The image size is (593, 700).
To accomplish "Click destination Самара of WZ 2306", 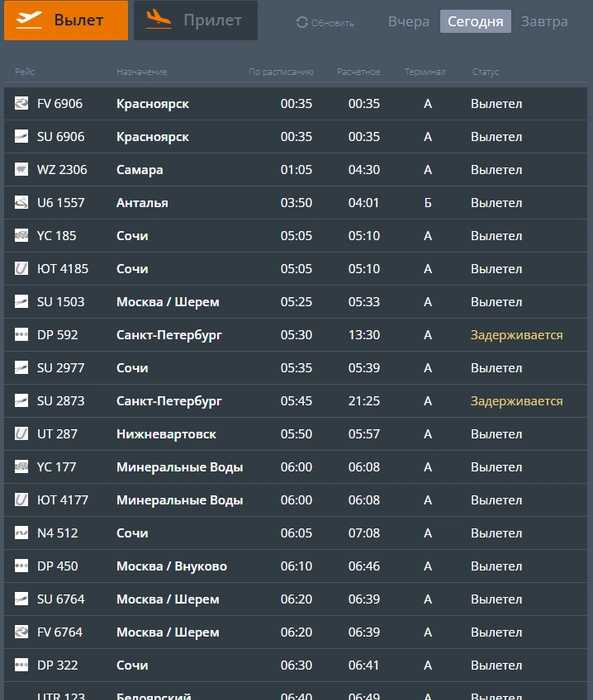I will point(140,170).
